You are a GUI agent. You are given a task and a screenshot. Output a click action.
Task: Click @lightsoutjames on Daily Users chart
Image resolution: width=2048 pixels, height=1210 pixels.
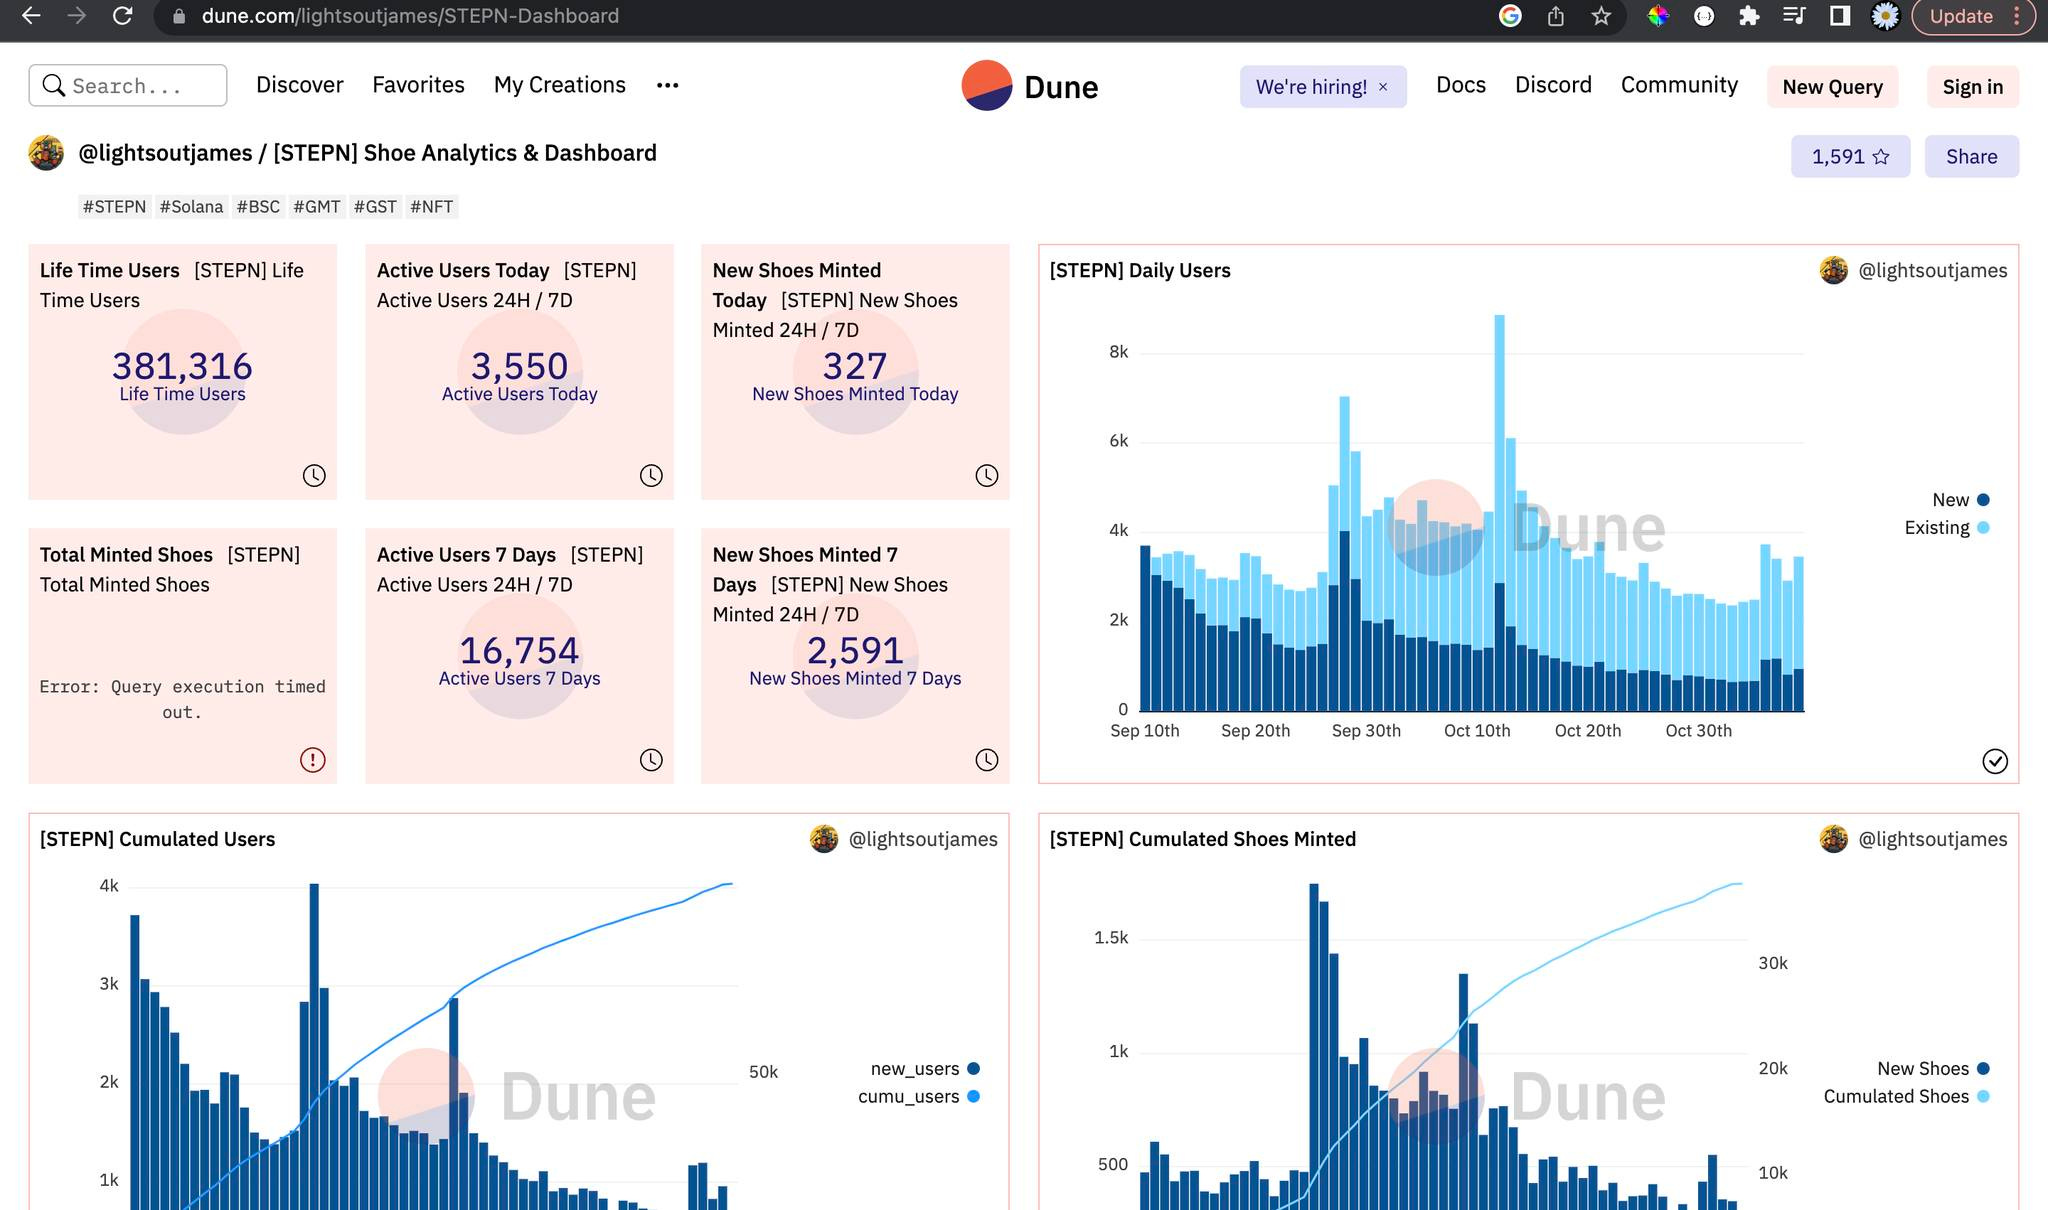click(1932, 270)
